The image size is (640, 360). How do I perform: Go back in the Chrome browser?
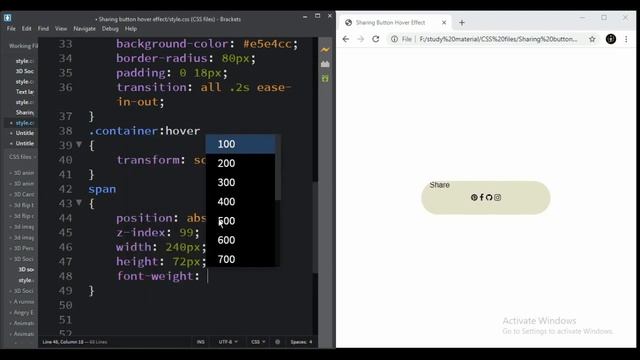pyautogui.click(x=346, y=39)
